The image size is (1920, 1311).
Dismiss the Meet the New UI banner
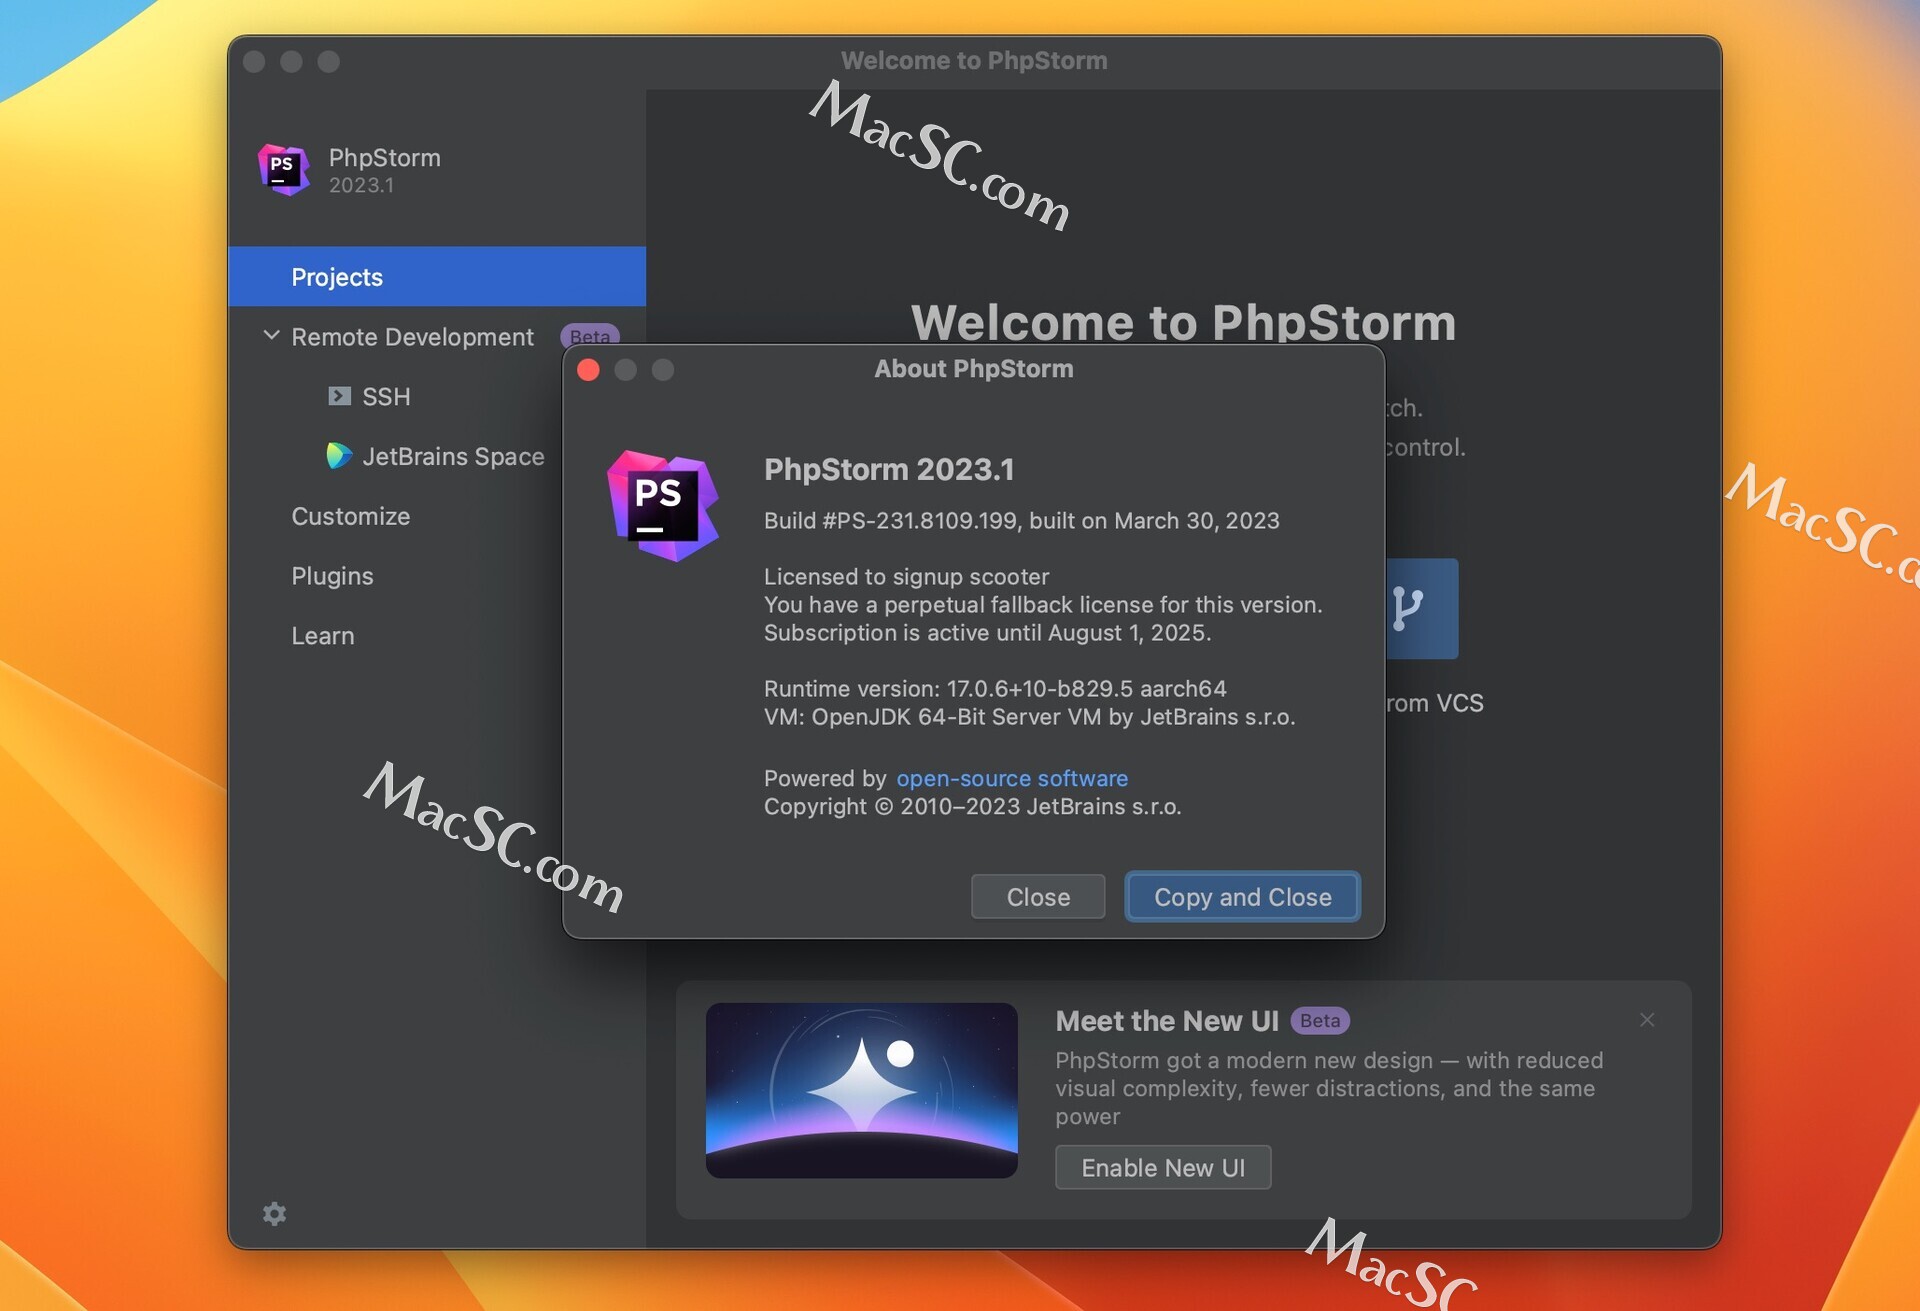coord(1647,1020)
